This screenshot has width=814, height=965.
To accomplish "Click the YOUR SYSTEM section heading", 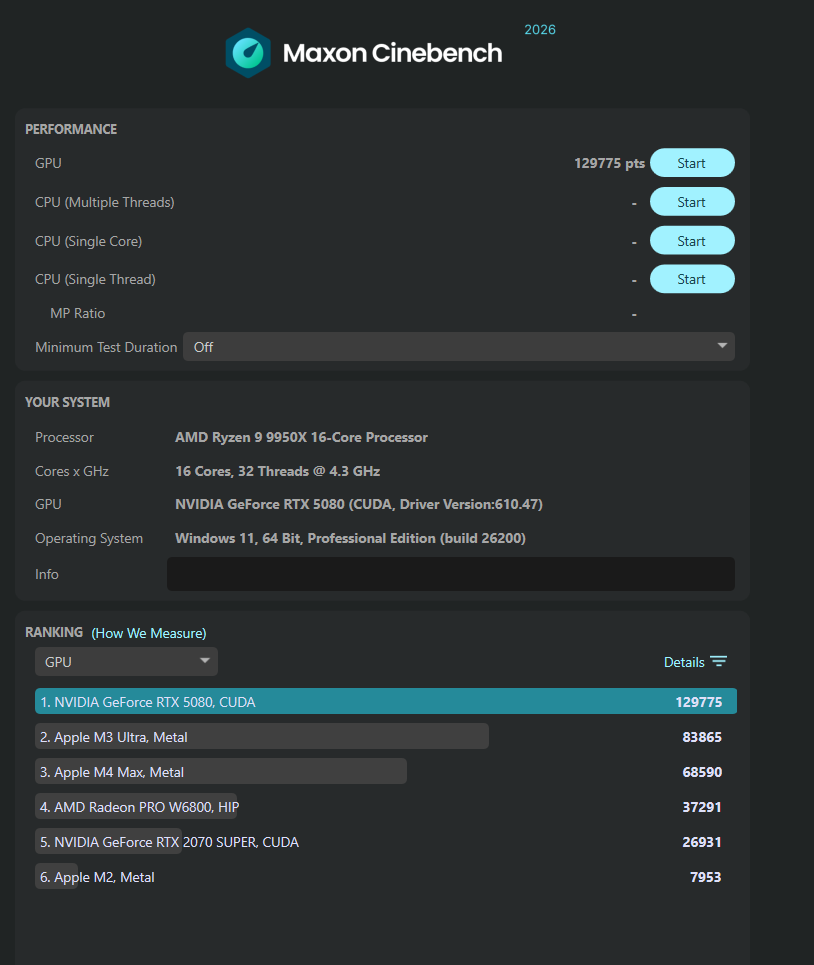I will tap(67, 402).
